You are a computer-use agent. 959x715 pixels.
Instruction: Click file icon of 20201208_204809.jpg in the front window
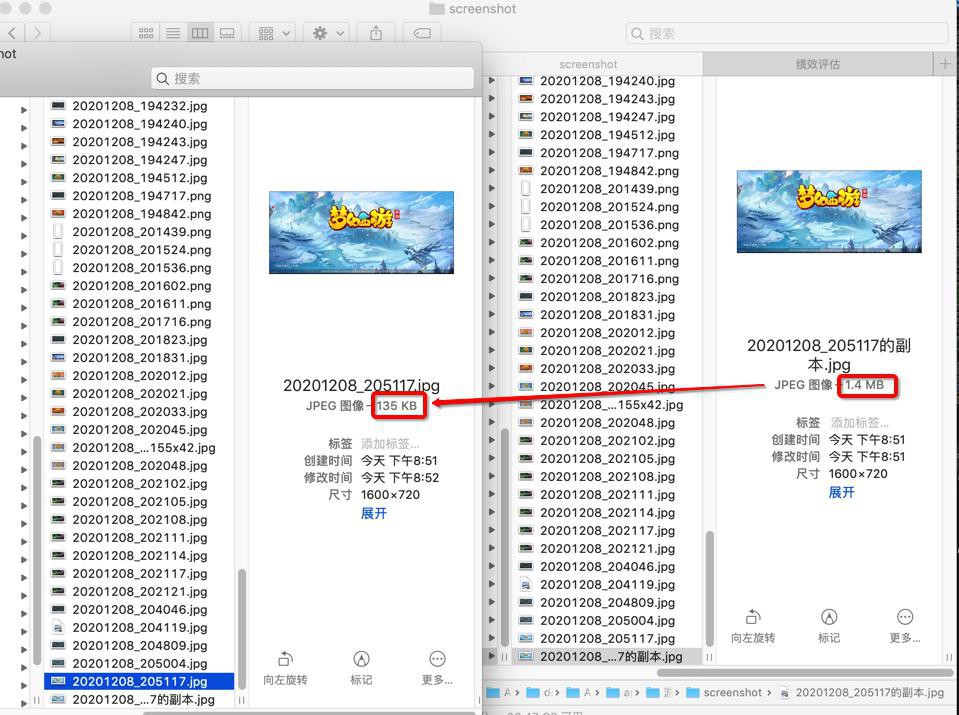click(58, 645)
